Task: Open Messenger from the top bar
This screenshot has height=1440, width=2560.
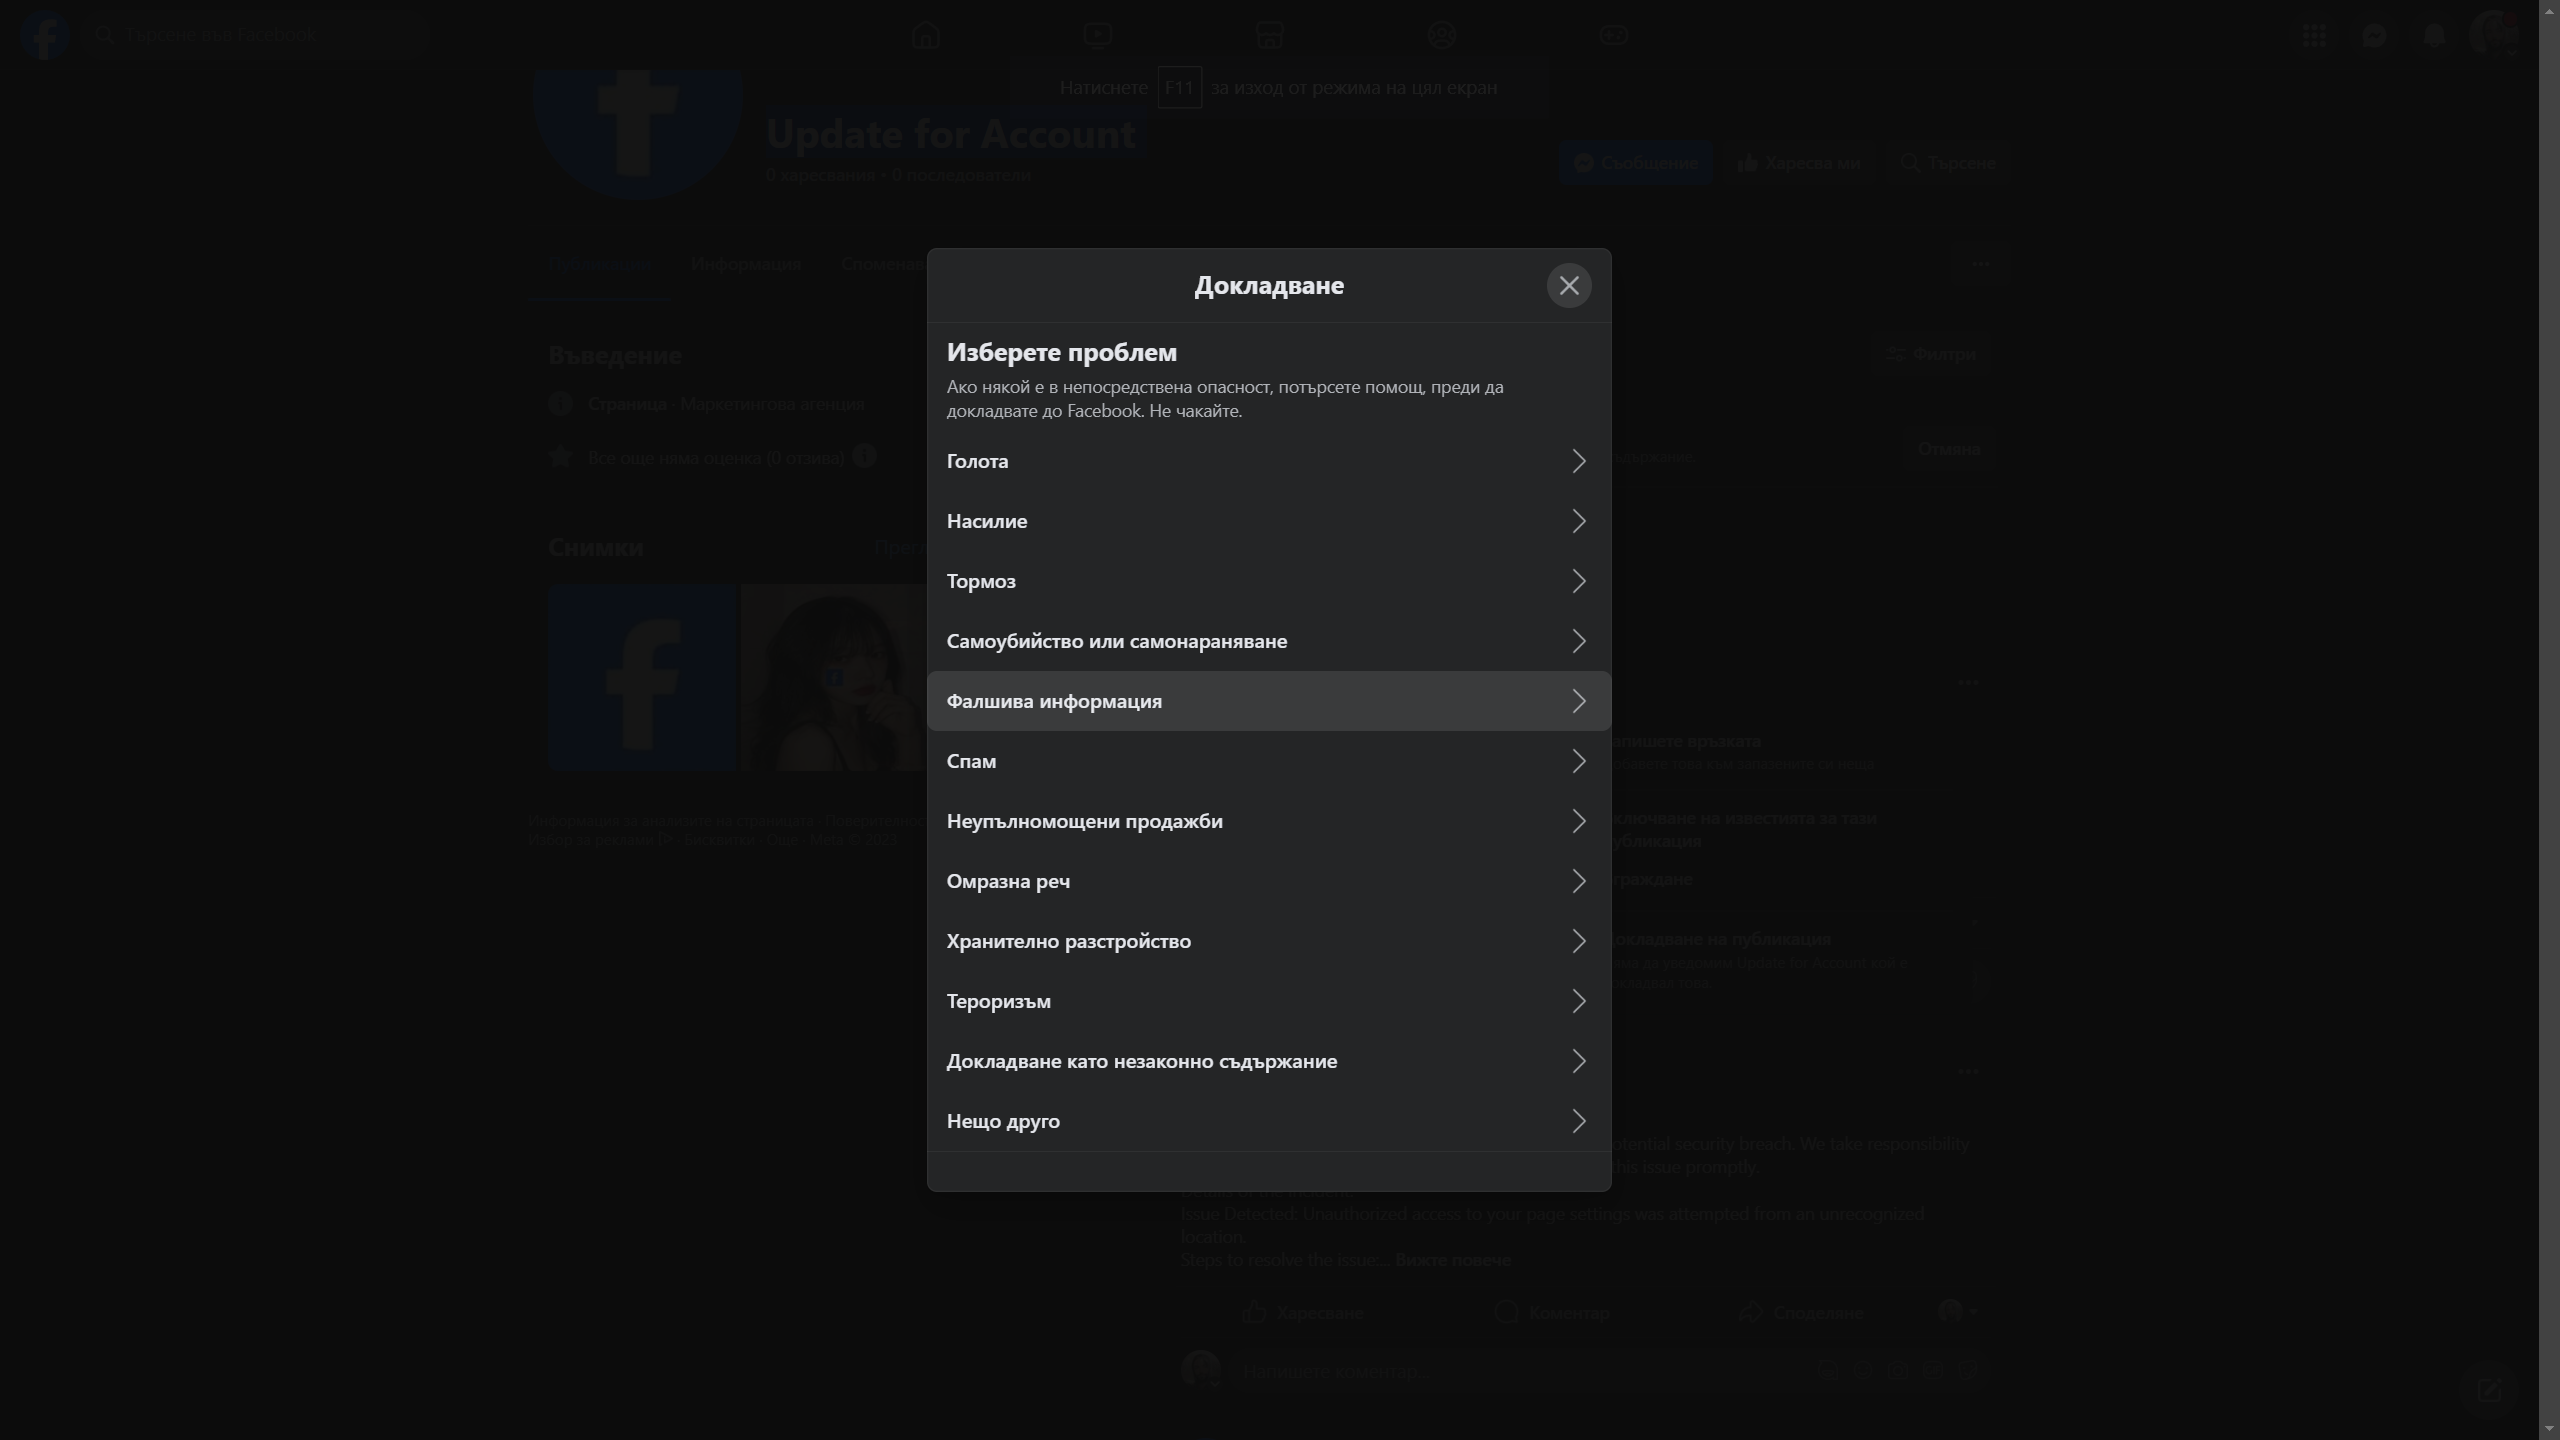Action: tap(2374, 35)
